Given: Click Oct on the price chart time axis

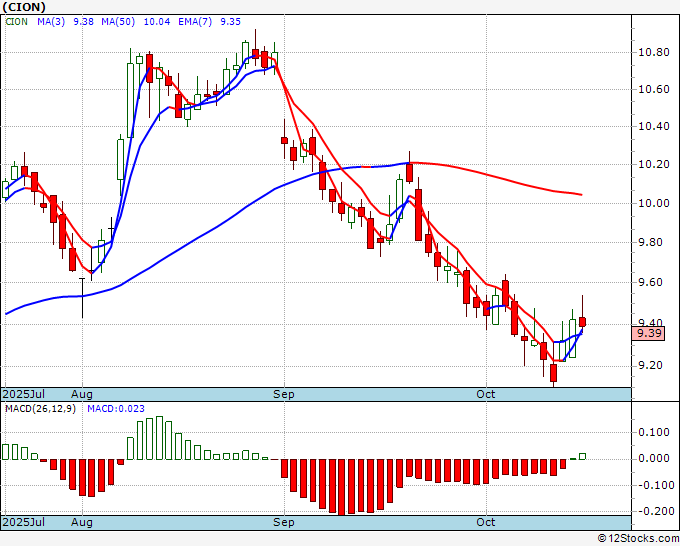Looking at the screenshot, I should pos(486,394).
